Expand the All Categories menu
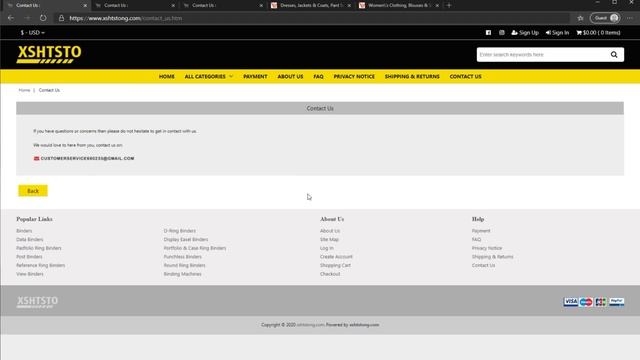This screenshot has width=640, height=360. coord(209,76)
